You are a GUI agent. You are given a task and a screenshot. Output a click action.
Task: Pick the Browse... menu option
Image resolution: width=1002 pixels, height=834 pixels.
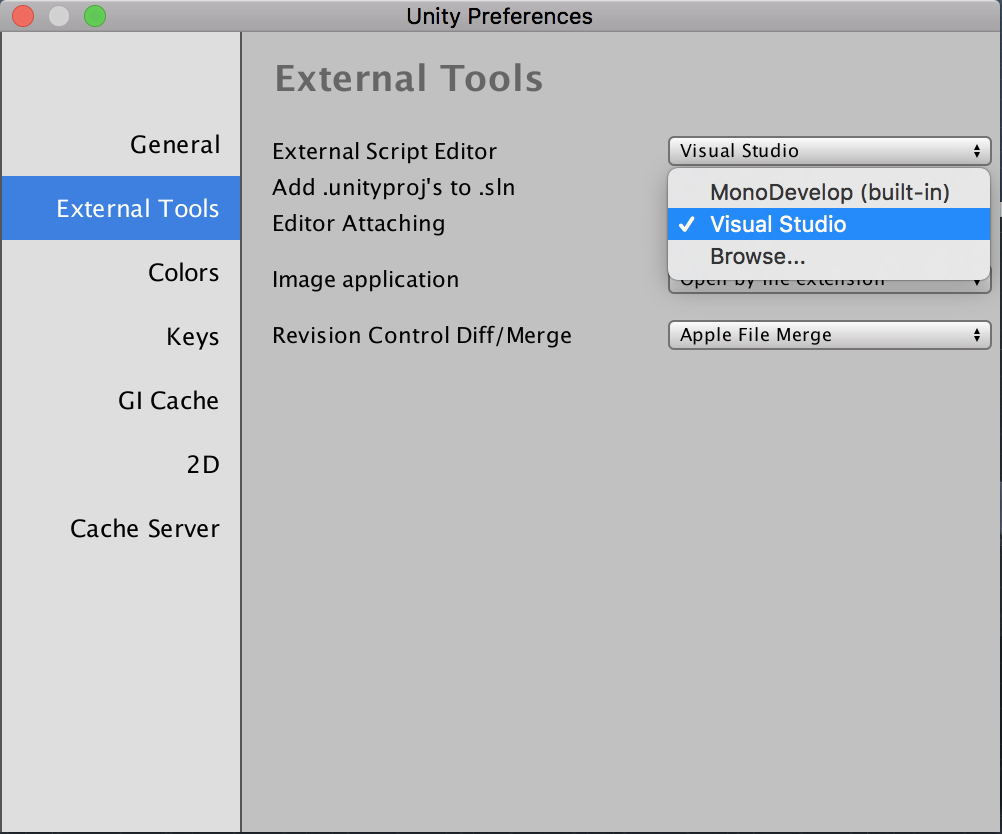click(829, 256)
